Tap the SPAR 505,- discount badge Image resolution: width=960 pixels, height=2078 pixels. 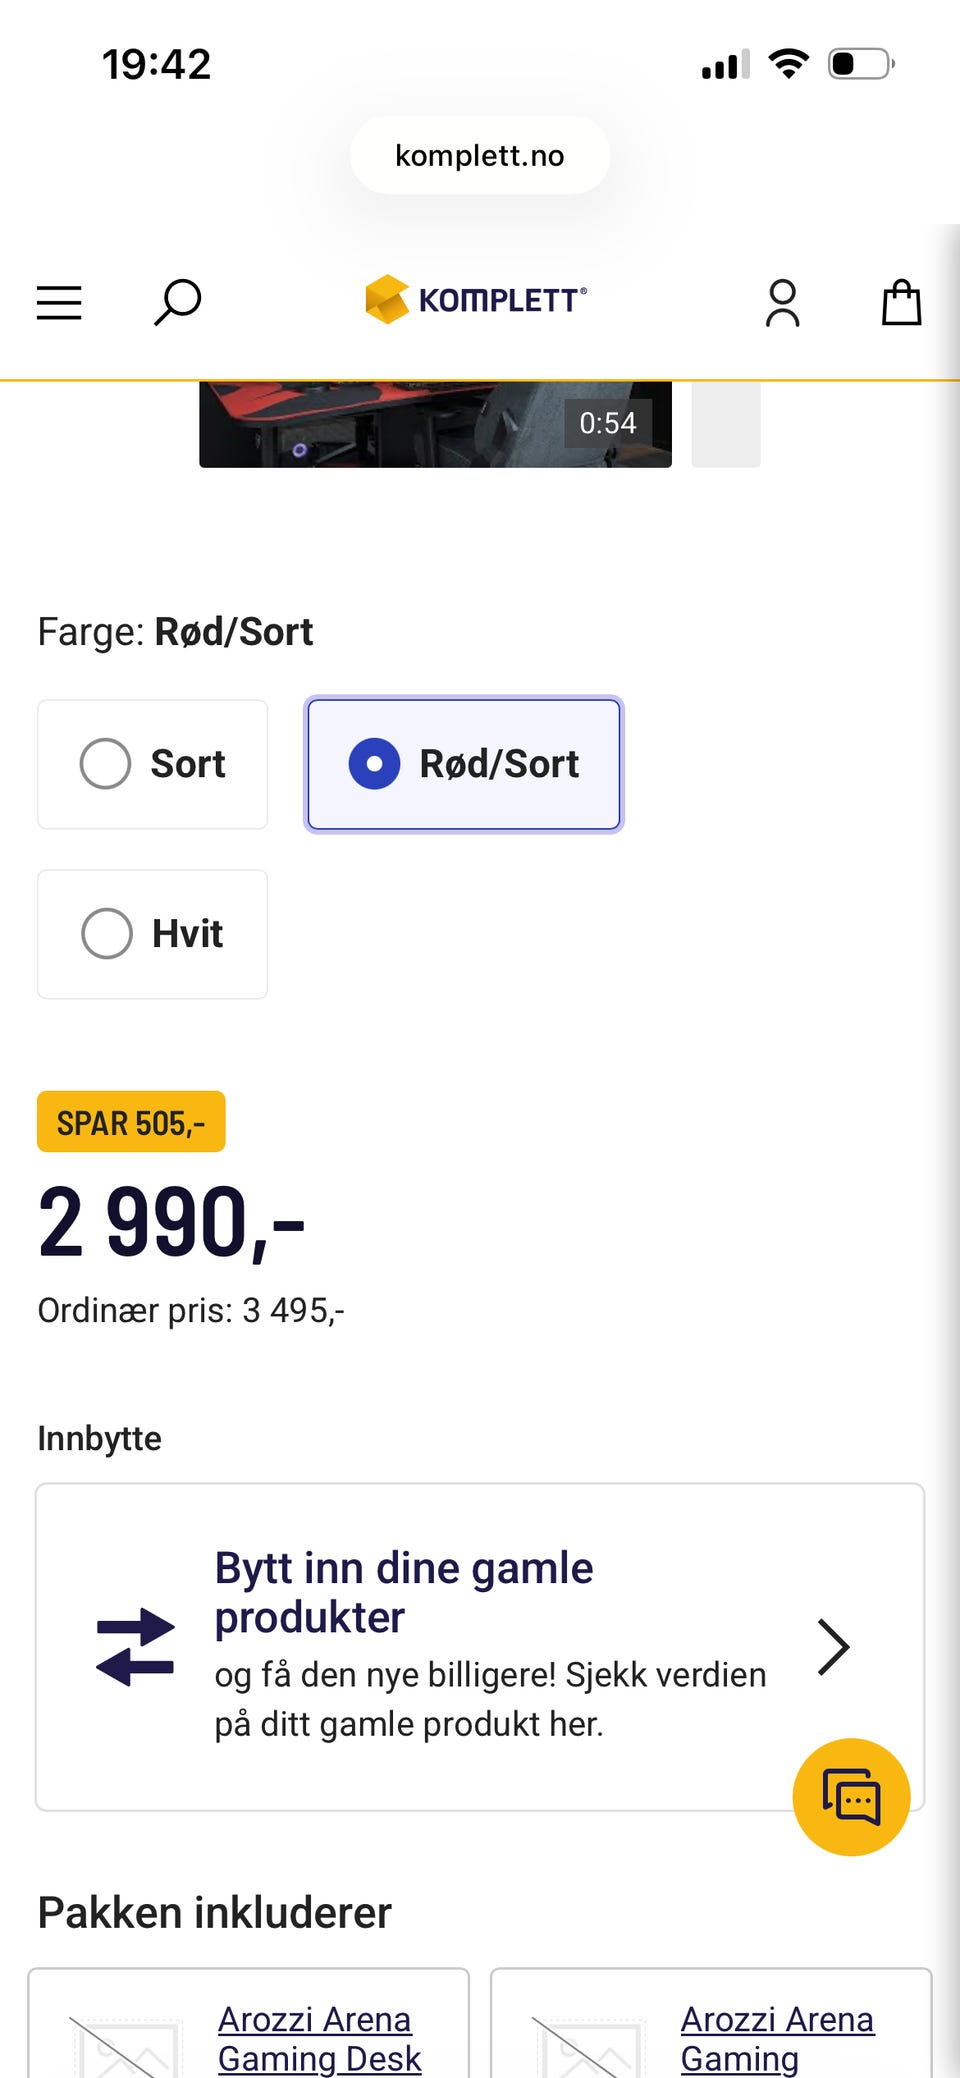(131, 1122)
